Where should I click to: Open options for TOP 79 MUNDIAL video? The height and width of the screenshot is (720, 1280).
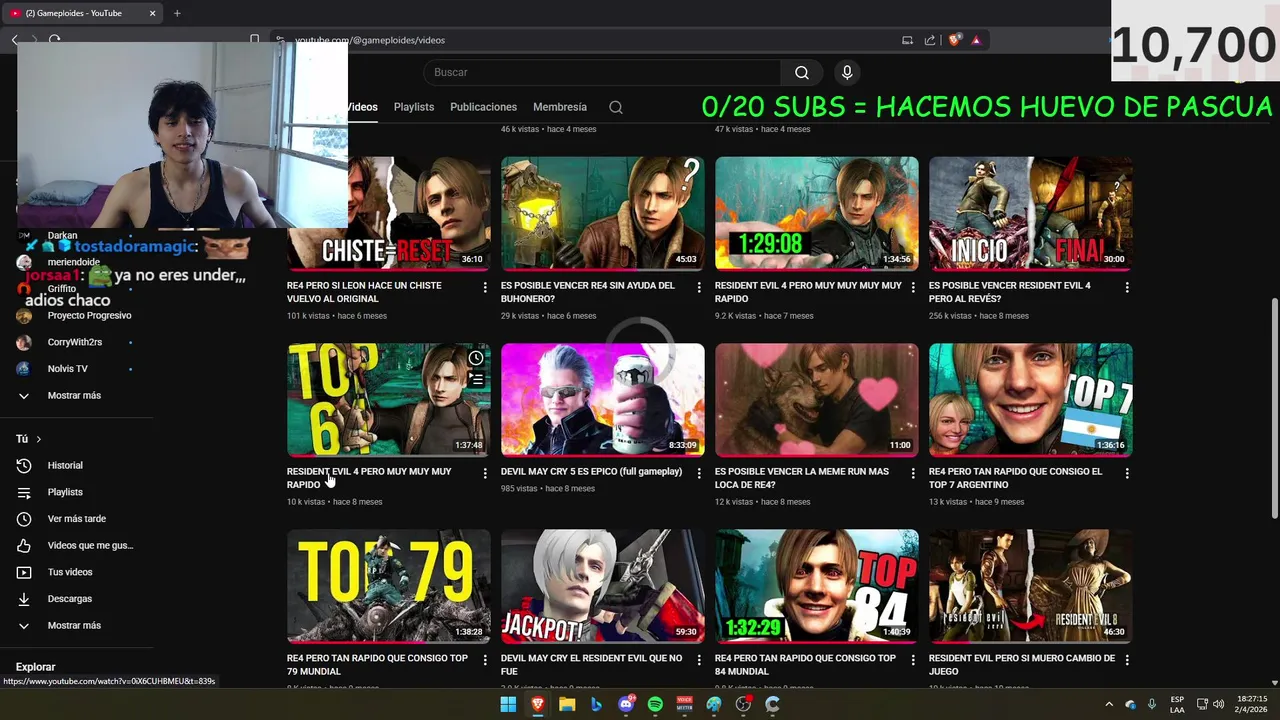(x=485, y=660)
